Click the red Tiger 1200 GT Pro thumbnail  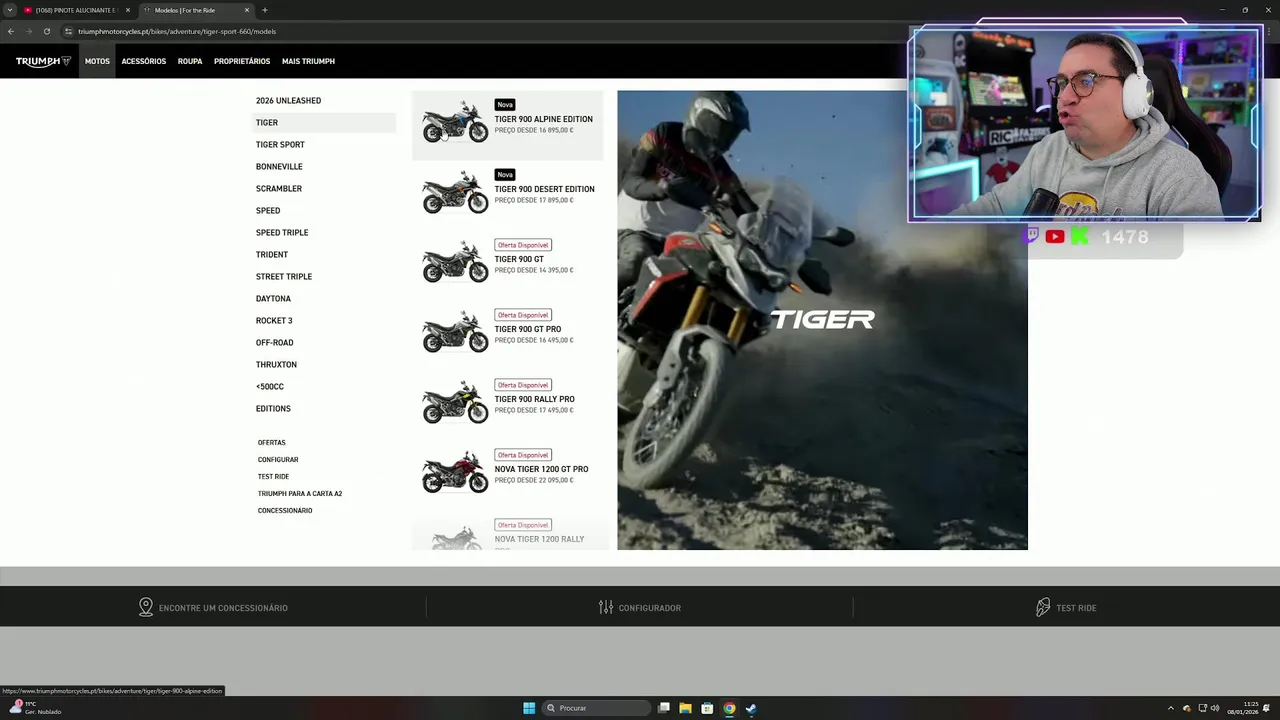click(x=455, y=472)
